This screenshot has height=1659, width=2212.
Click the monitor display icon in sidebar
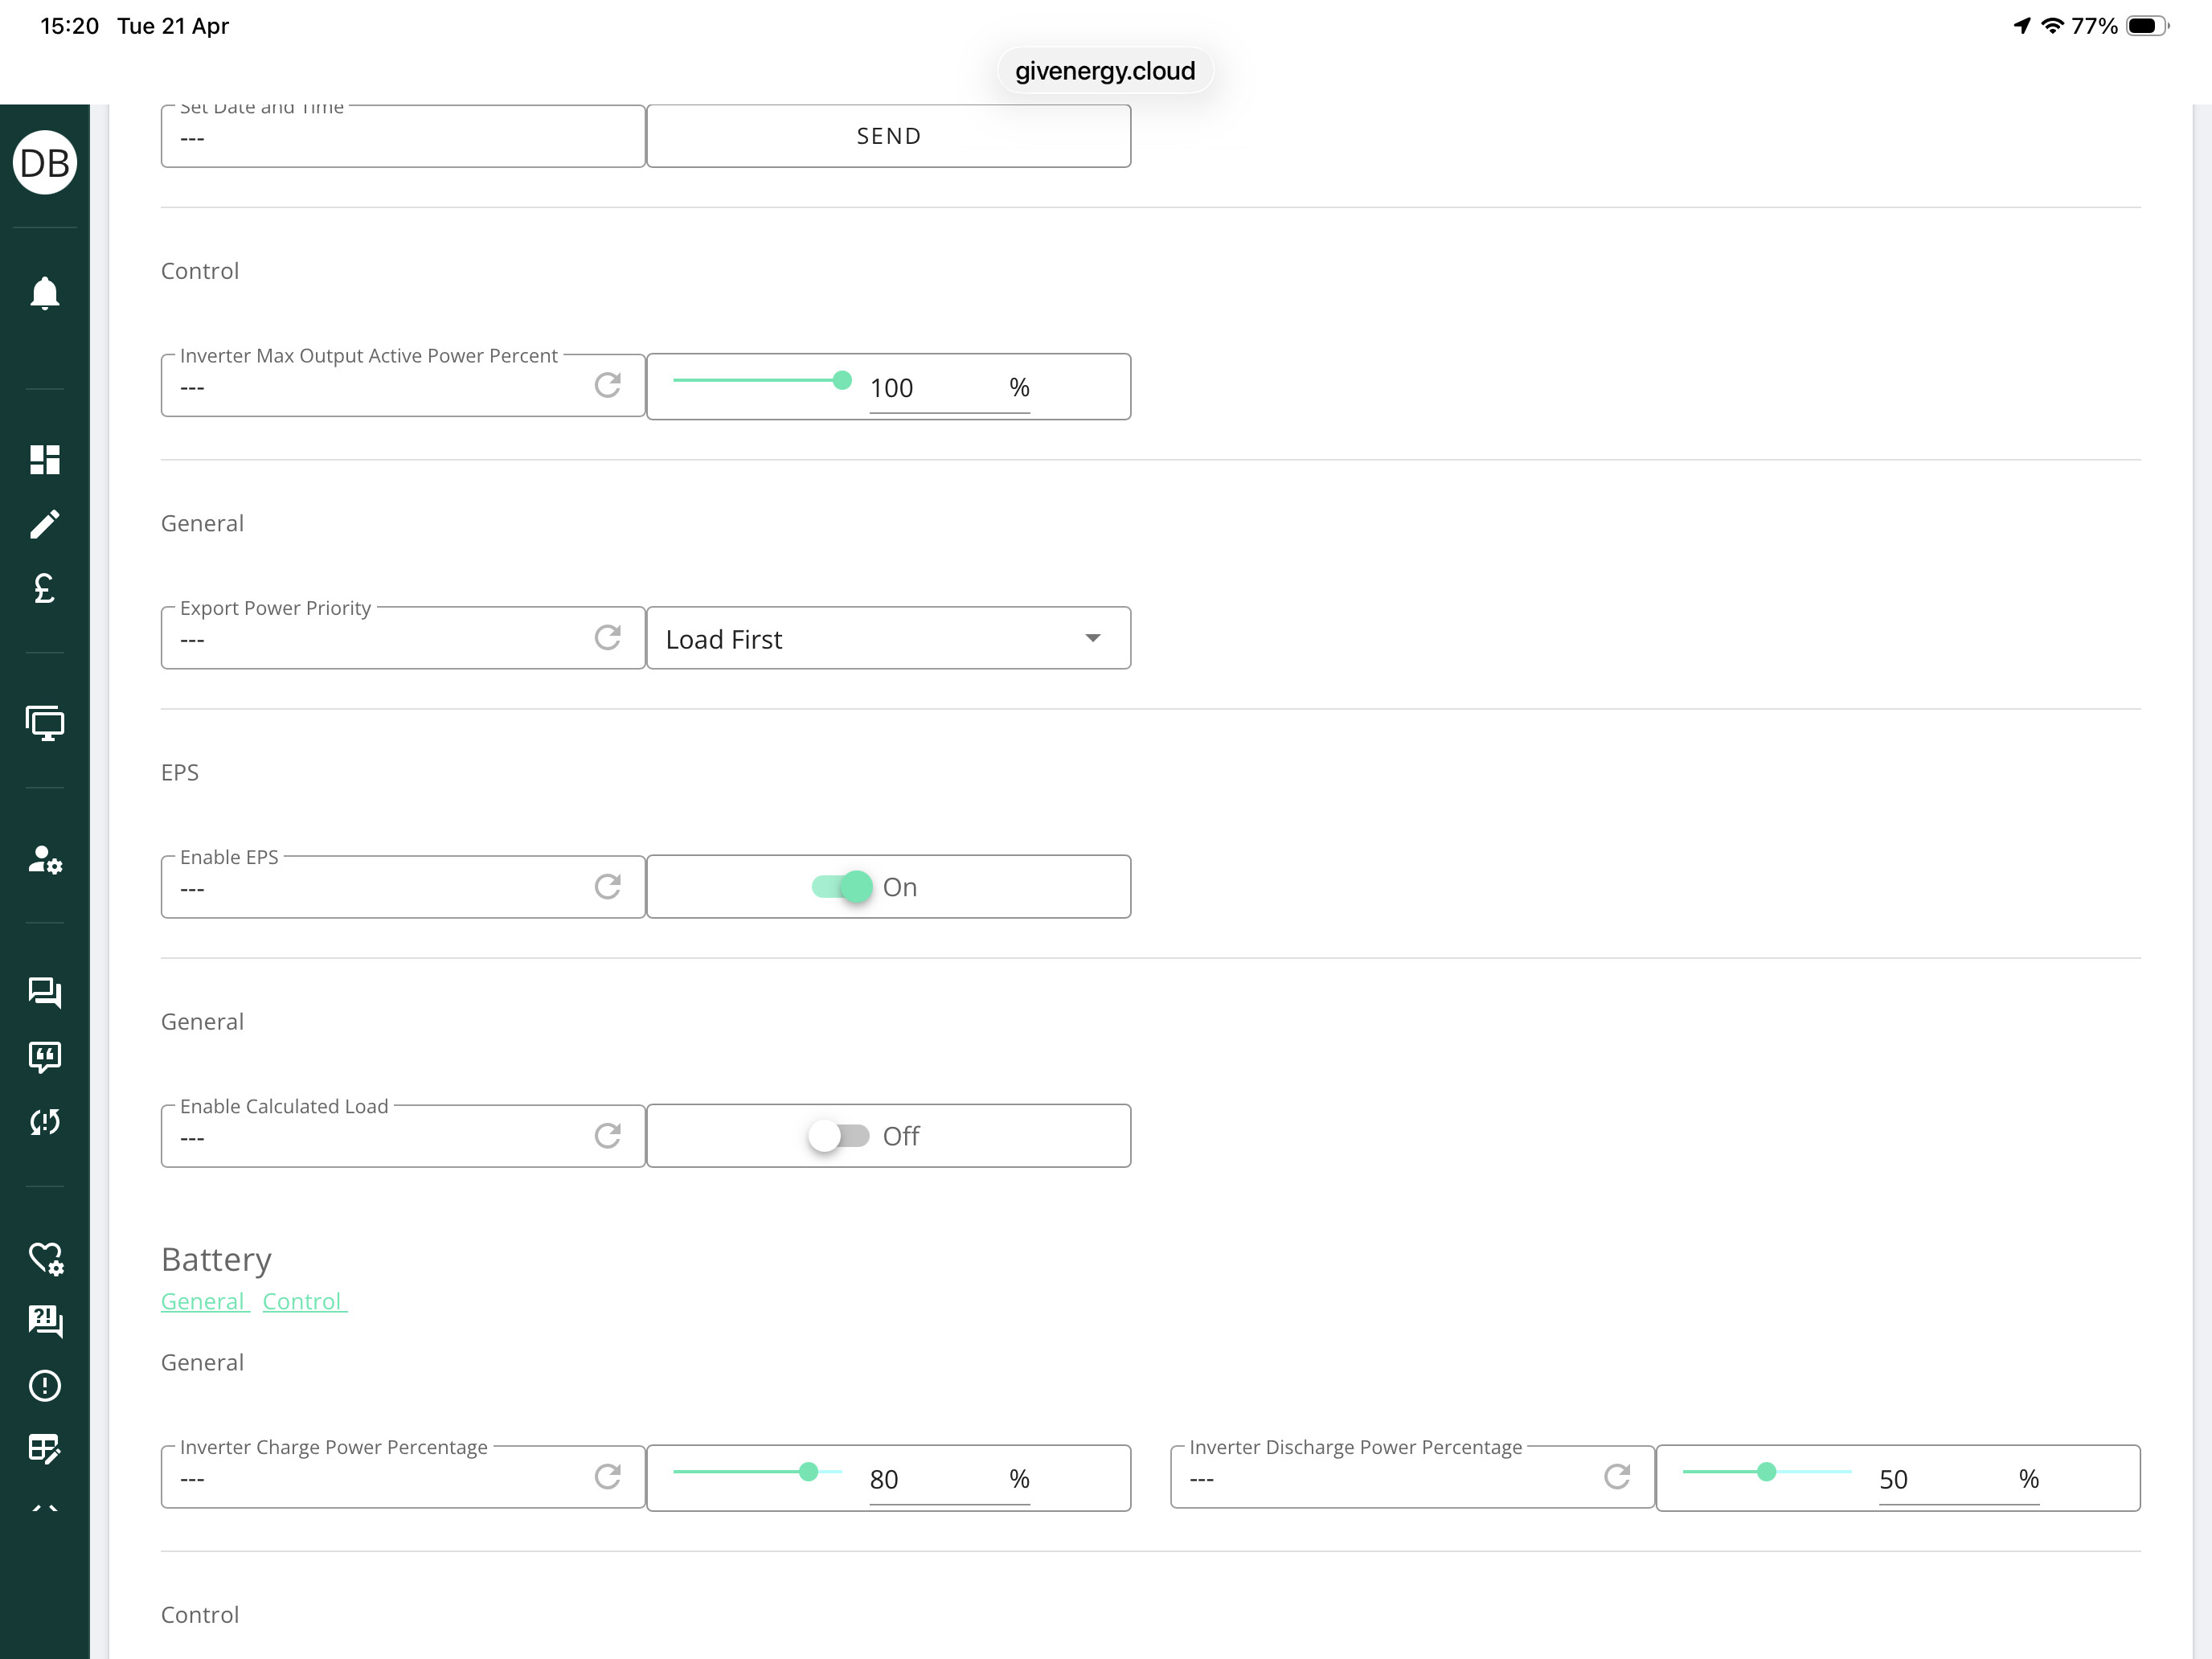(45, 722)
